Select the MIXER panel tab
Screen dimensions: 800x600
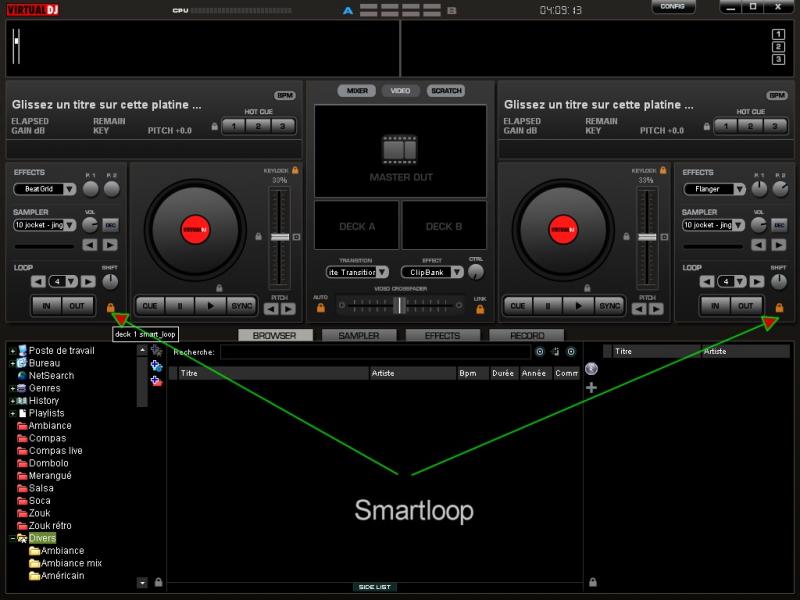click(357, 91)
